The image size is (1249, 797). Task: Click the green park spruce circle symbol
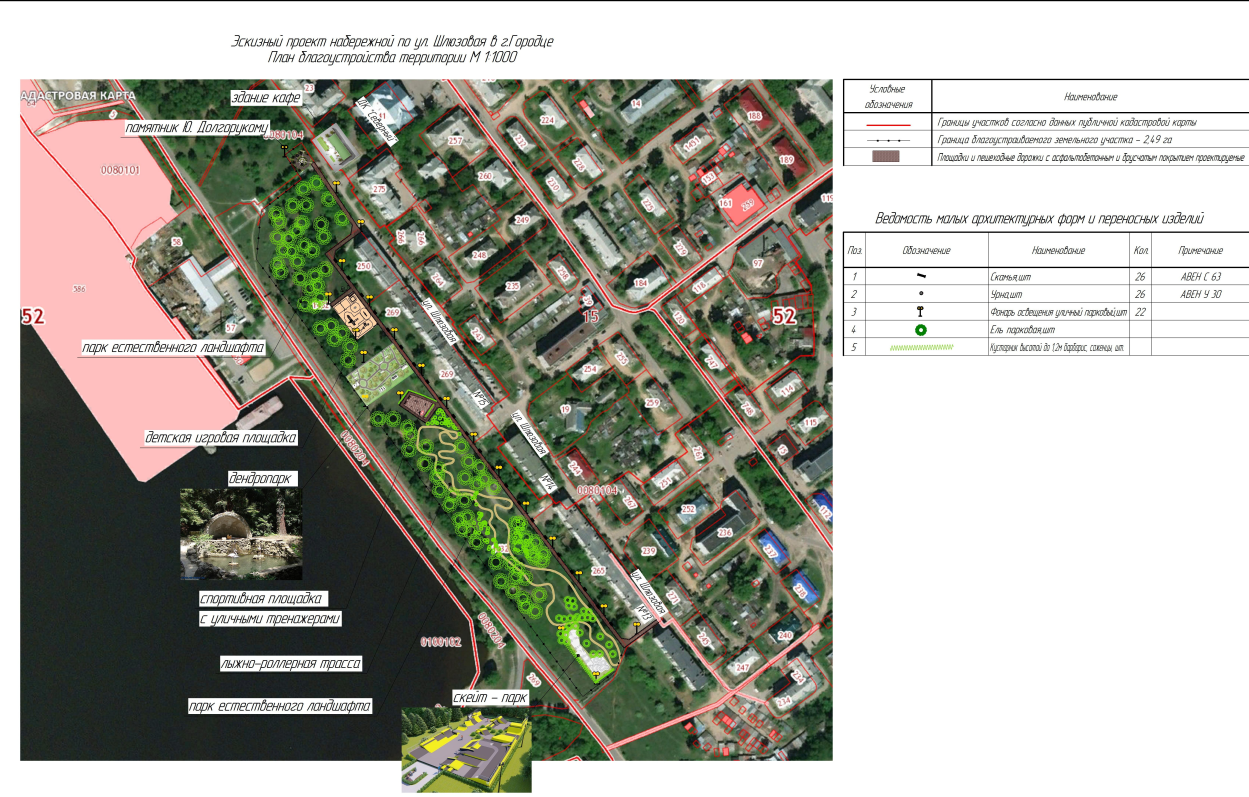point(919,329)
